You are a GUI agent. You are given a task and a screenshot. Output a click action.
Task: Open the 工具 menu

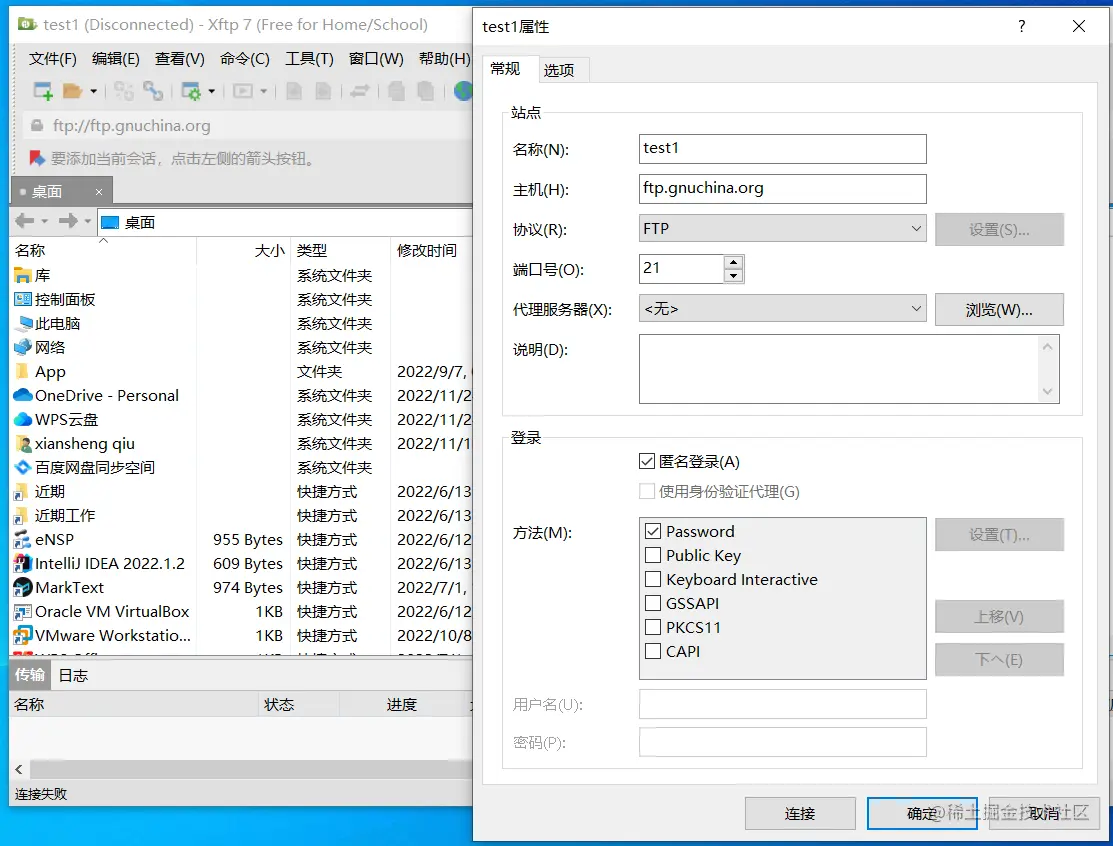[x=309, y=58]
